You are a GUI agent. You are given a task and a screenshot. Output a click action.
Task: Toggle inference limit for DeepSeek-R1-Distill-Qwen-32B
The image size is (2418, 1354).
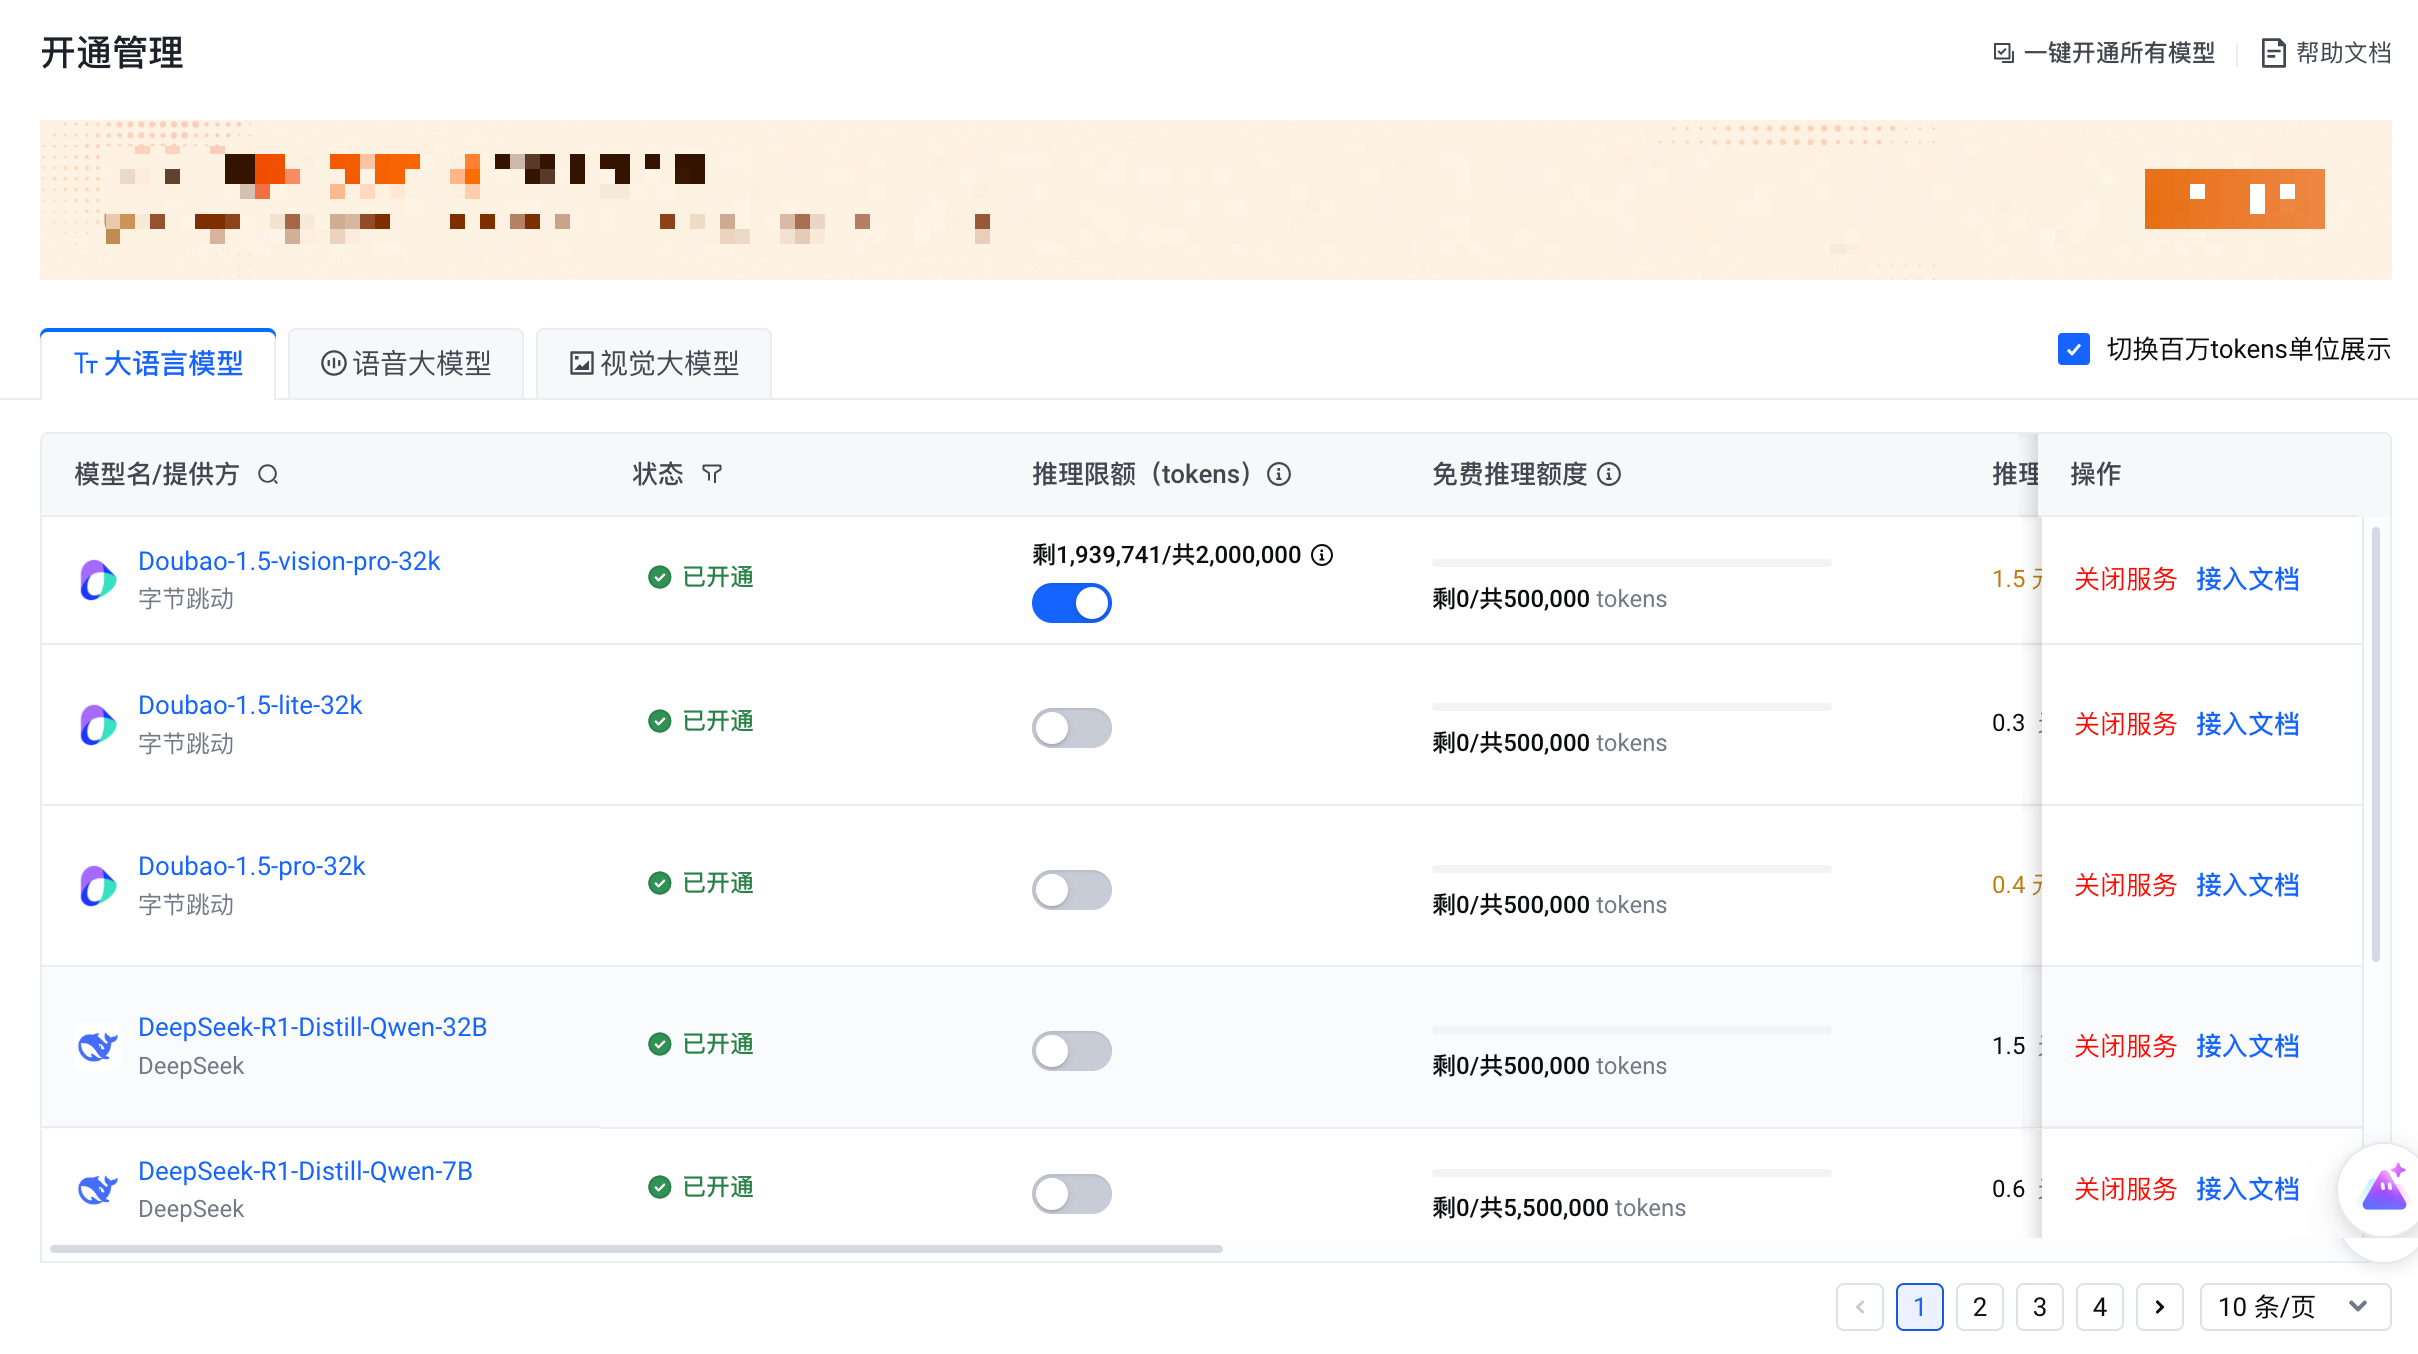tap(1071, 1051)
